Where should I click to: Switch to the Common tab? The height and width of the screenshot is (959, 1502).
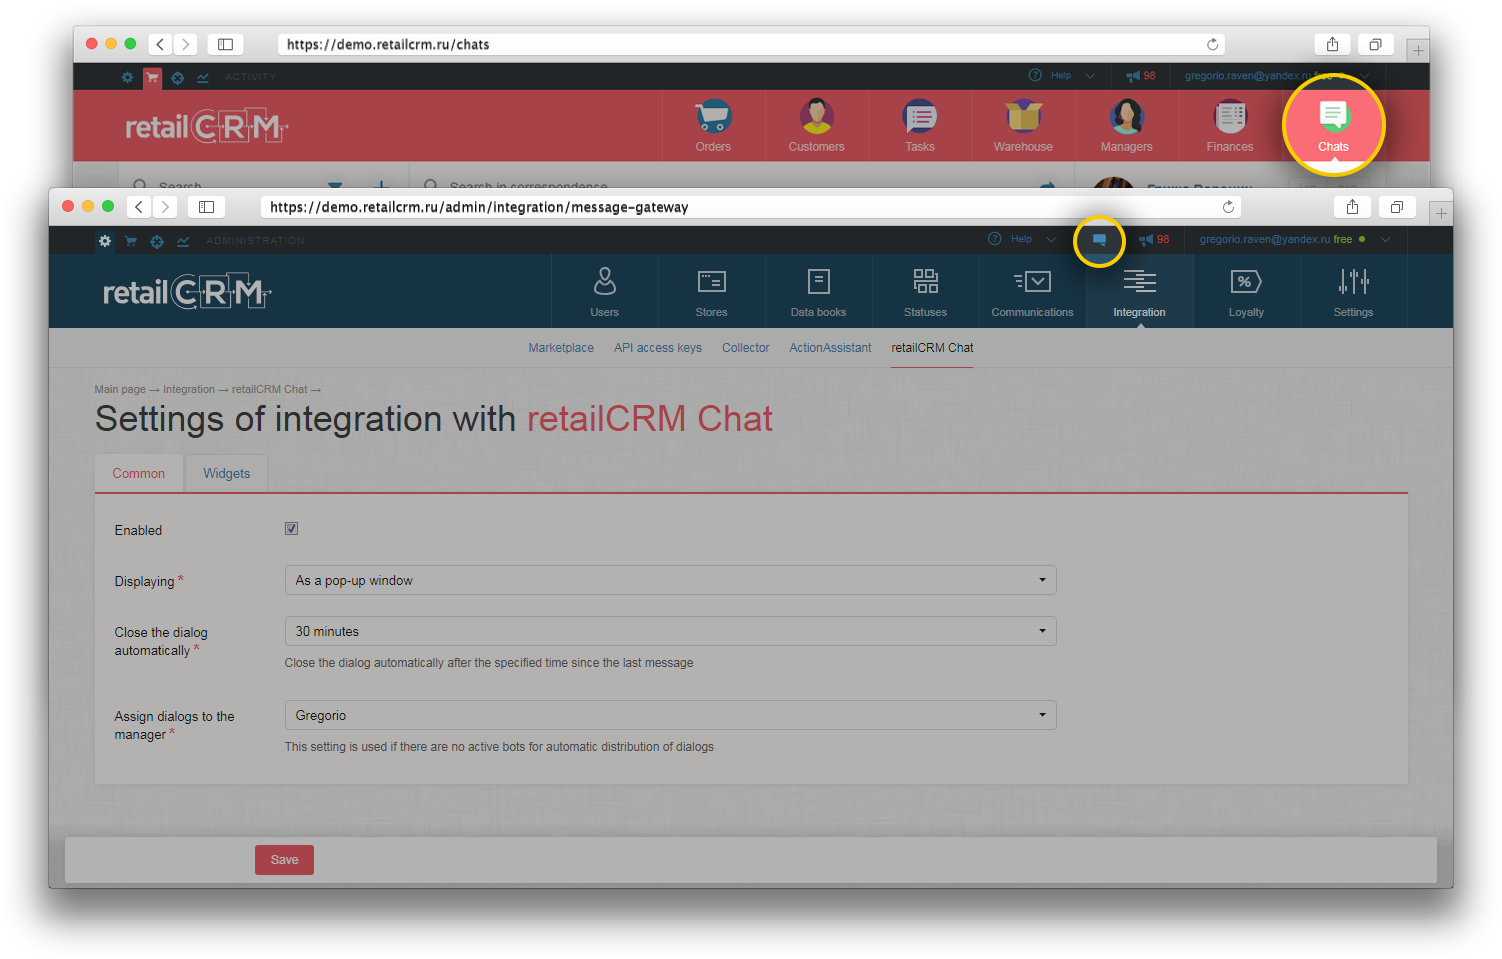[139, 474]
